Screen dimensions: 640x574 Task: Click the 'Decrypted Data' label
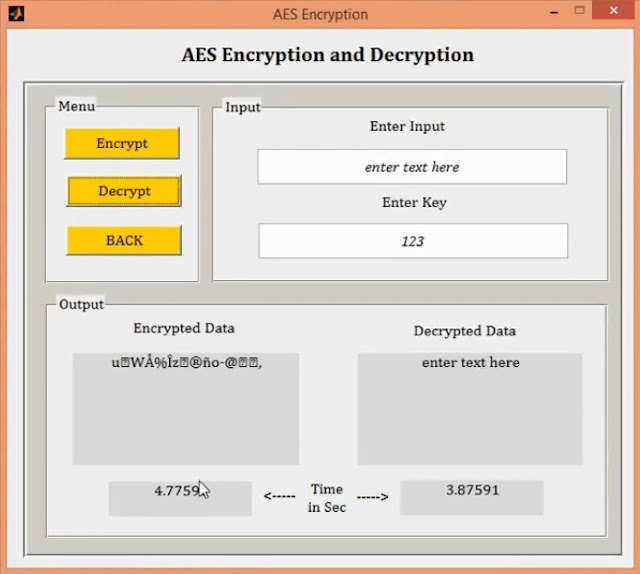[x=465, y=331]
